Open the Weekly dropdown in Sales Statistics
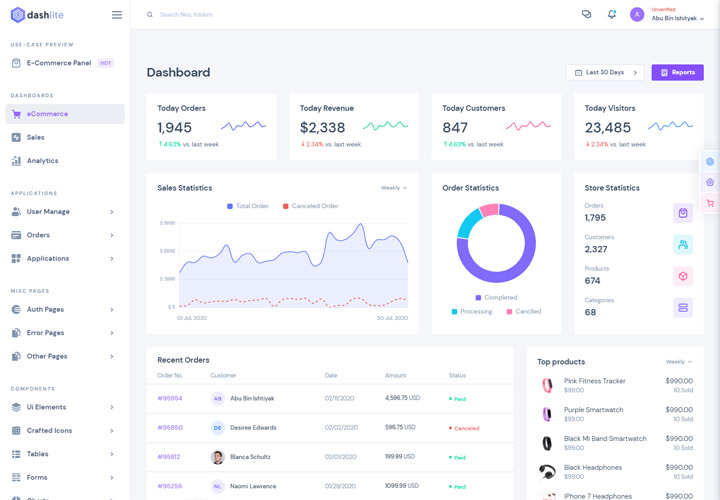The image size is (720, 500). tap(393, 188)
